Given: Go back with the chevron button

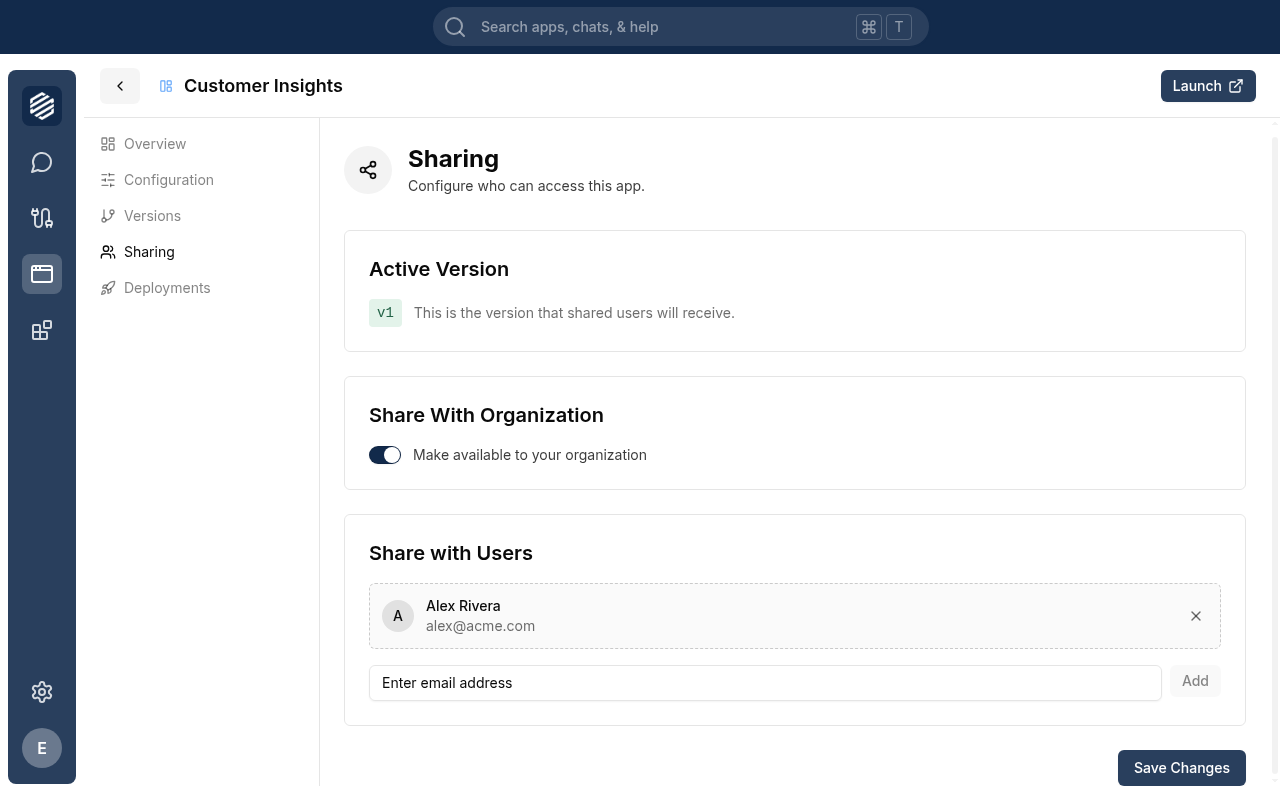Looking at the screenshot, I should click(120, 86).
